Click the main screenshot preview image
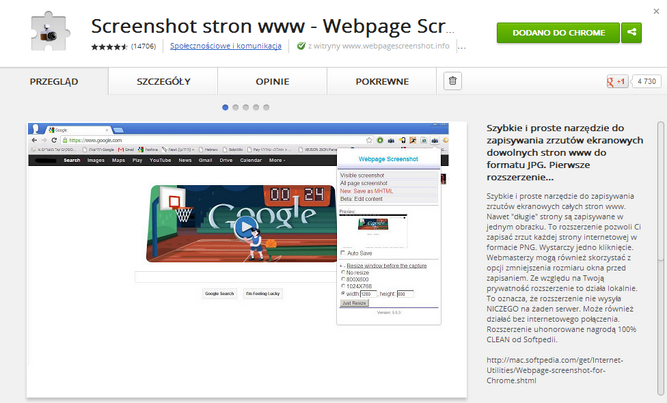Viewport: 667px width, 403px height. coord(247,260)
